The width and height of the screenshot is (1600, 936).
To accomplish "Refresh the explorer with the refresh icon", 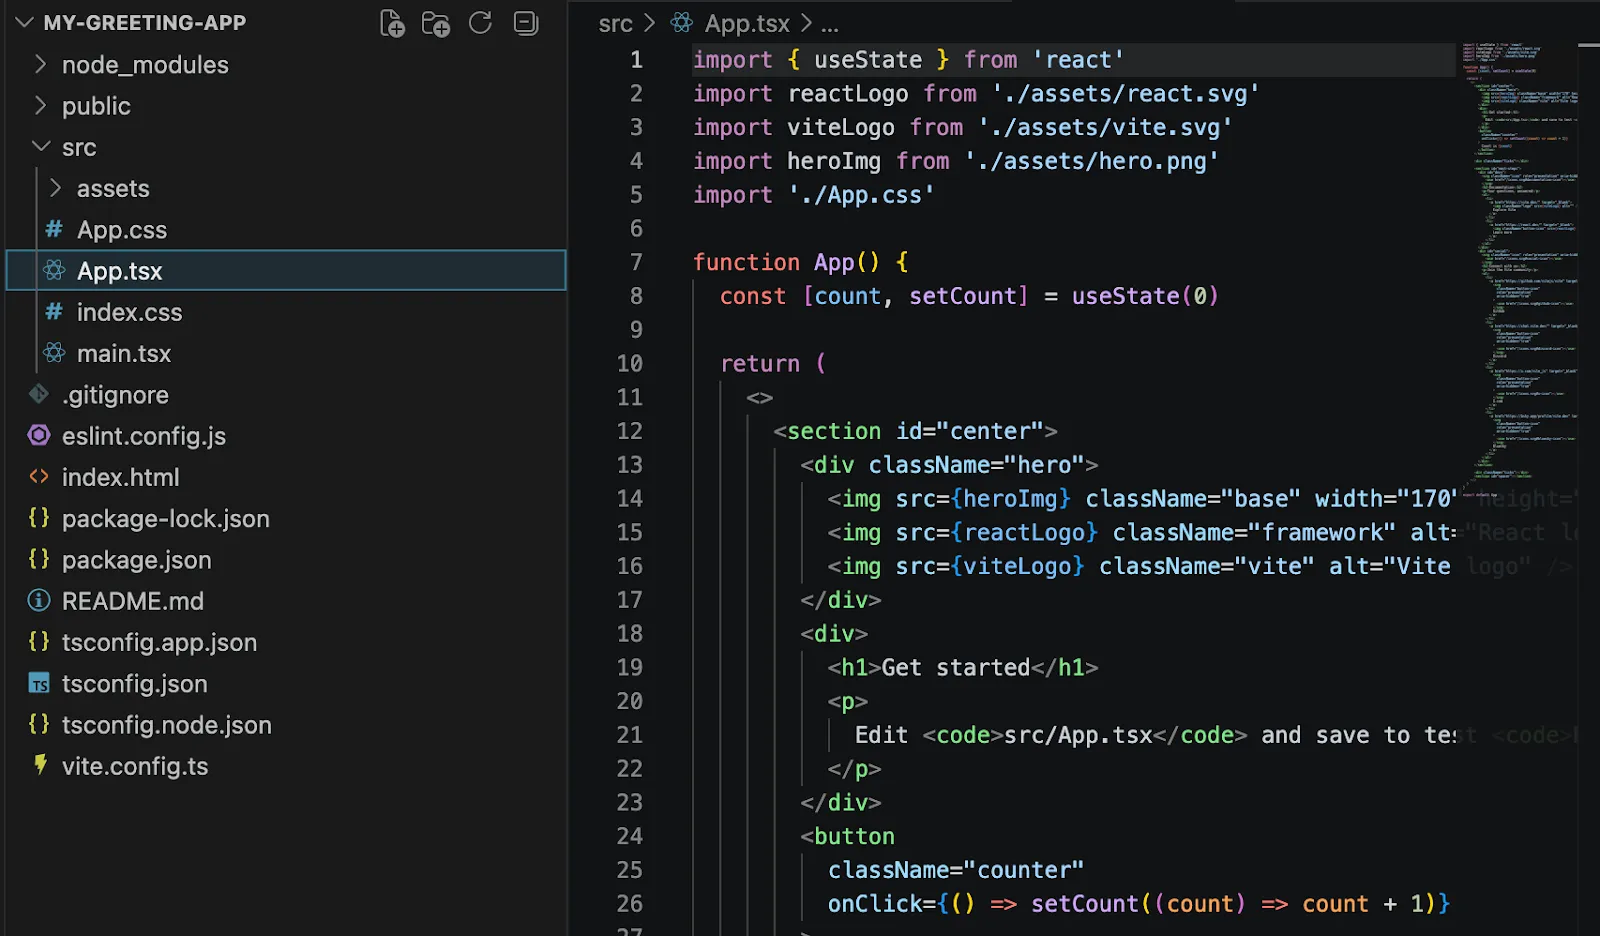I will coord(481,22).
